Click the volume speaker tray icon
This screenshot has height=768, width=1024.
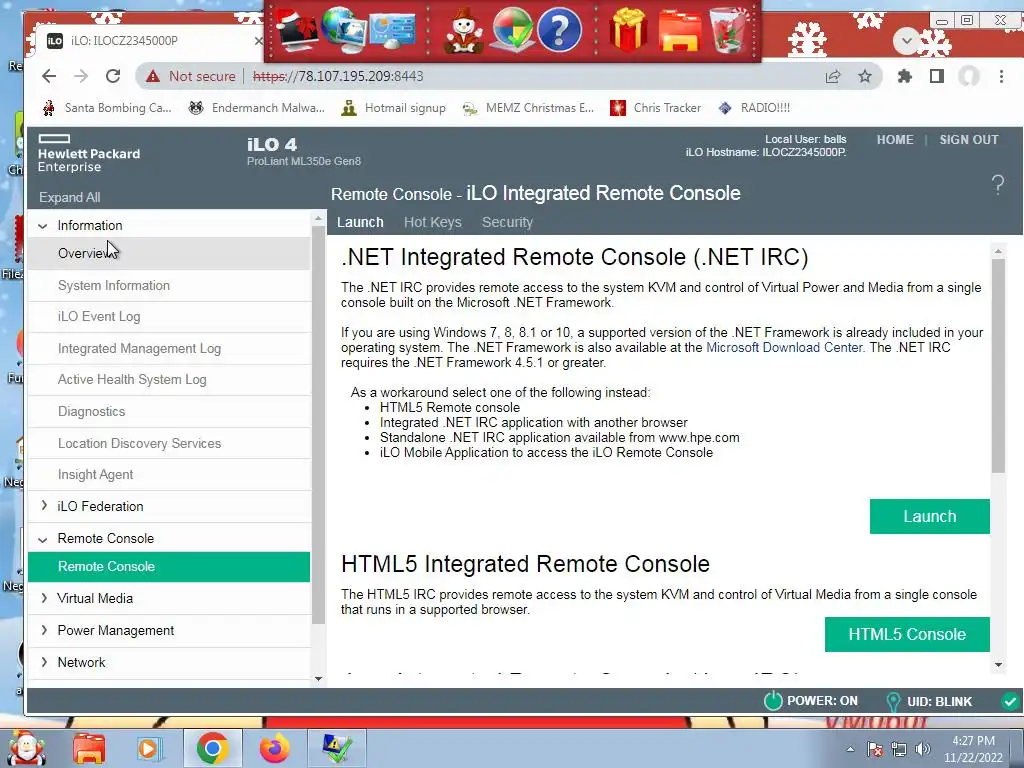coord(923,749)
